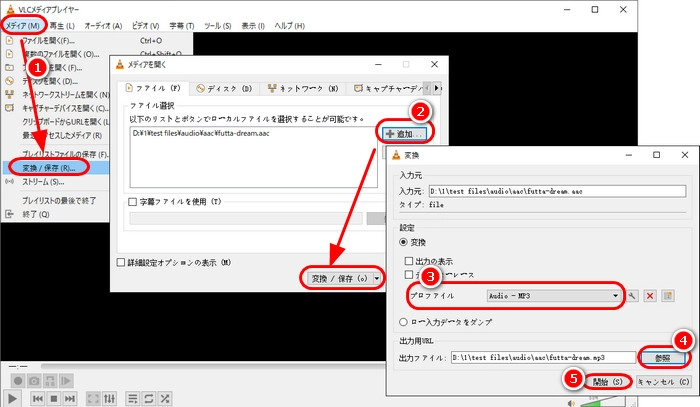Click the Stop playback button

54,398
